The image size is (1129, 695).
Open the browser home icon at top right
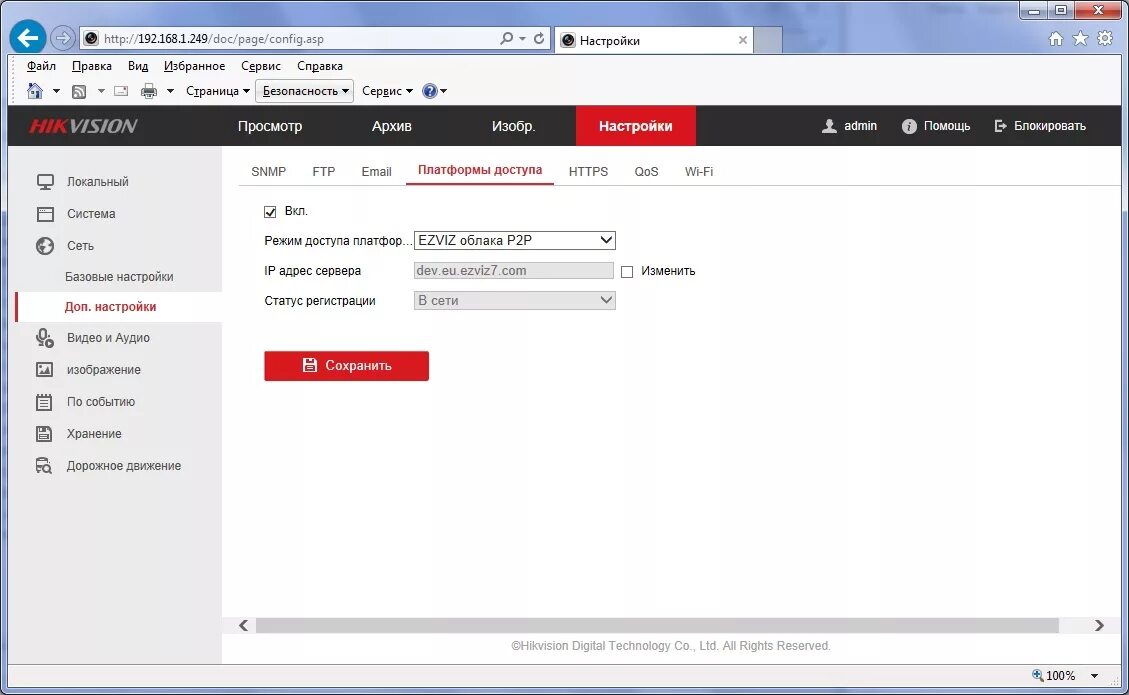tap(1056, 39)
